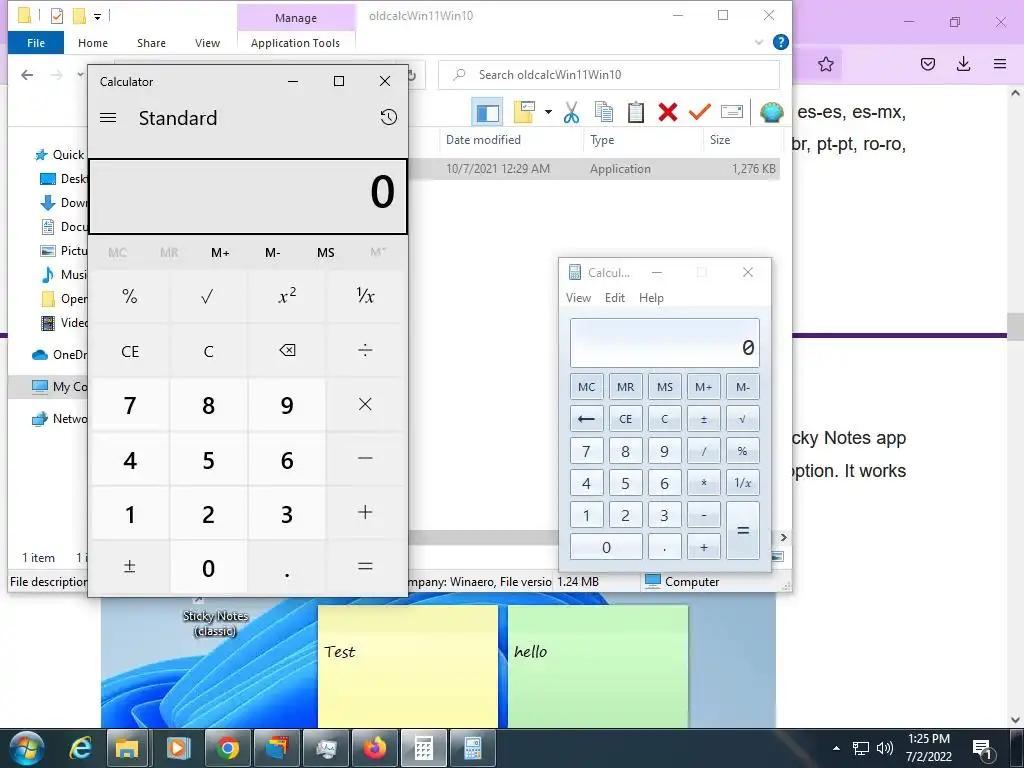This screenshot has width=1024, height=768.
Task: Open the Windows Start orb
Action: [x=27, y=748]
